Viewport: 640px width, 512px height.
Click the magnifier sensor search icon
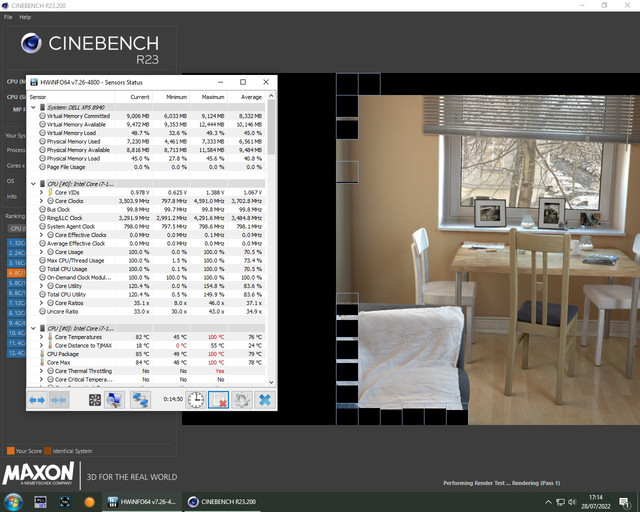(x=114, y=400)
